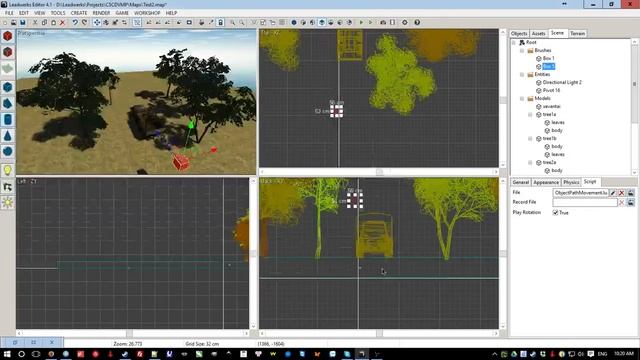
Task: Click into the Record File input field
Action: point(585,202)
